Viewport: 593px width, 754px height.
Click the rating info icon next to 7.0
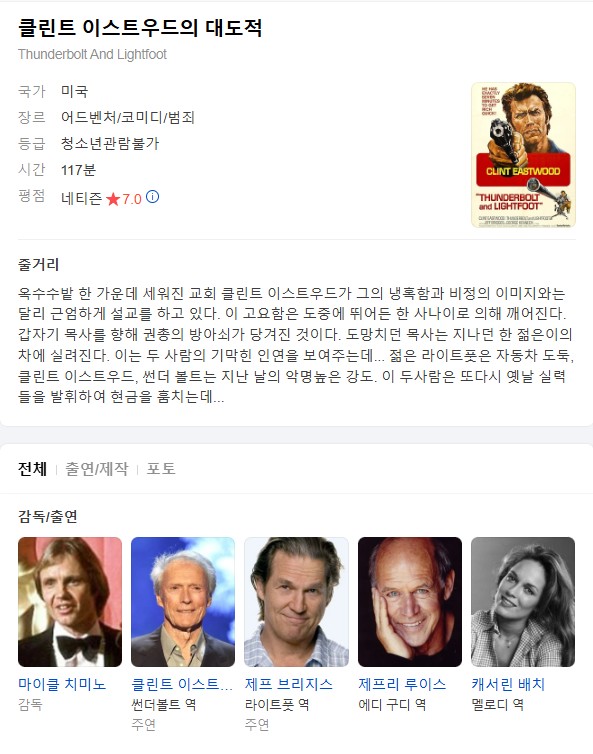[x=152, y=197]
